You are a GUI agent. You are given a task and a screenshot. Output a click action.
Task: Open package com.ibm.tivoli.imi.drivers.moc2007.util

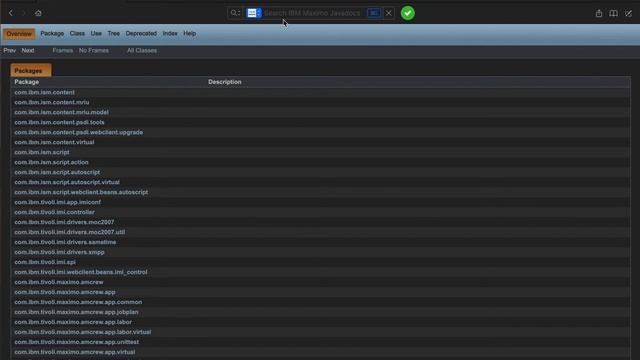[x=70, y=232]
